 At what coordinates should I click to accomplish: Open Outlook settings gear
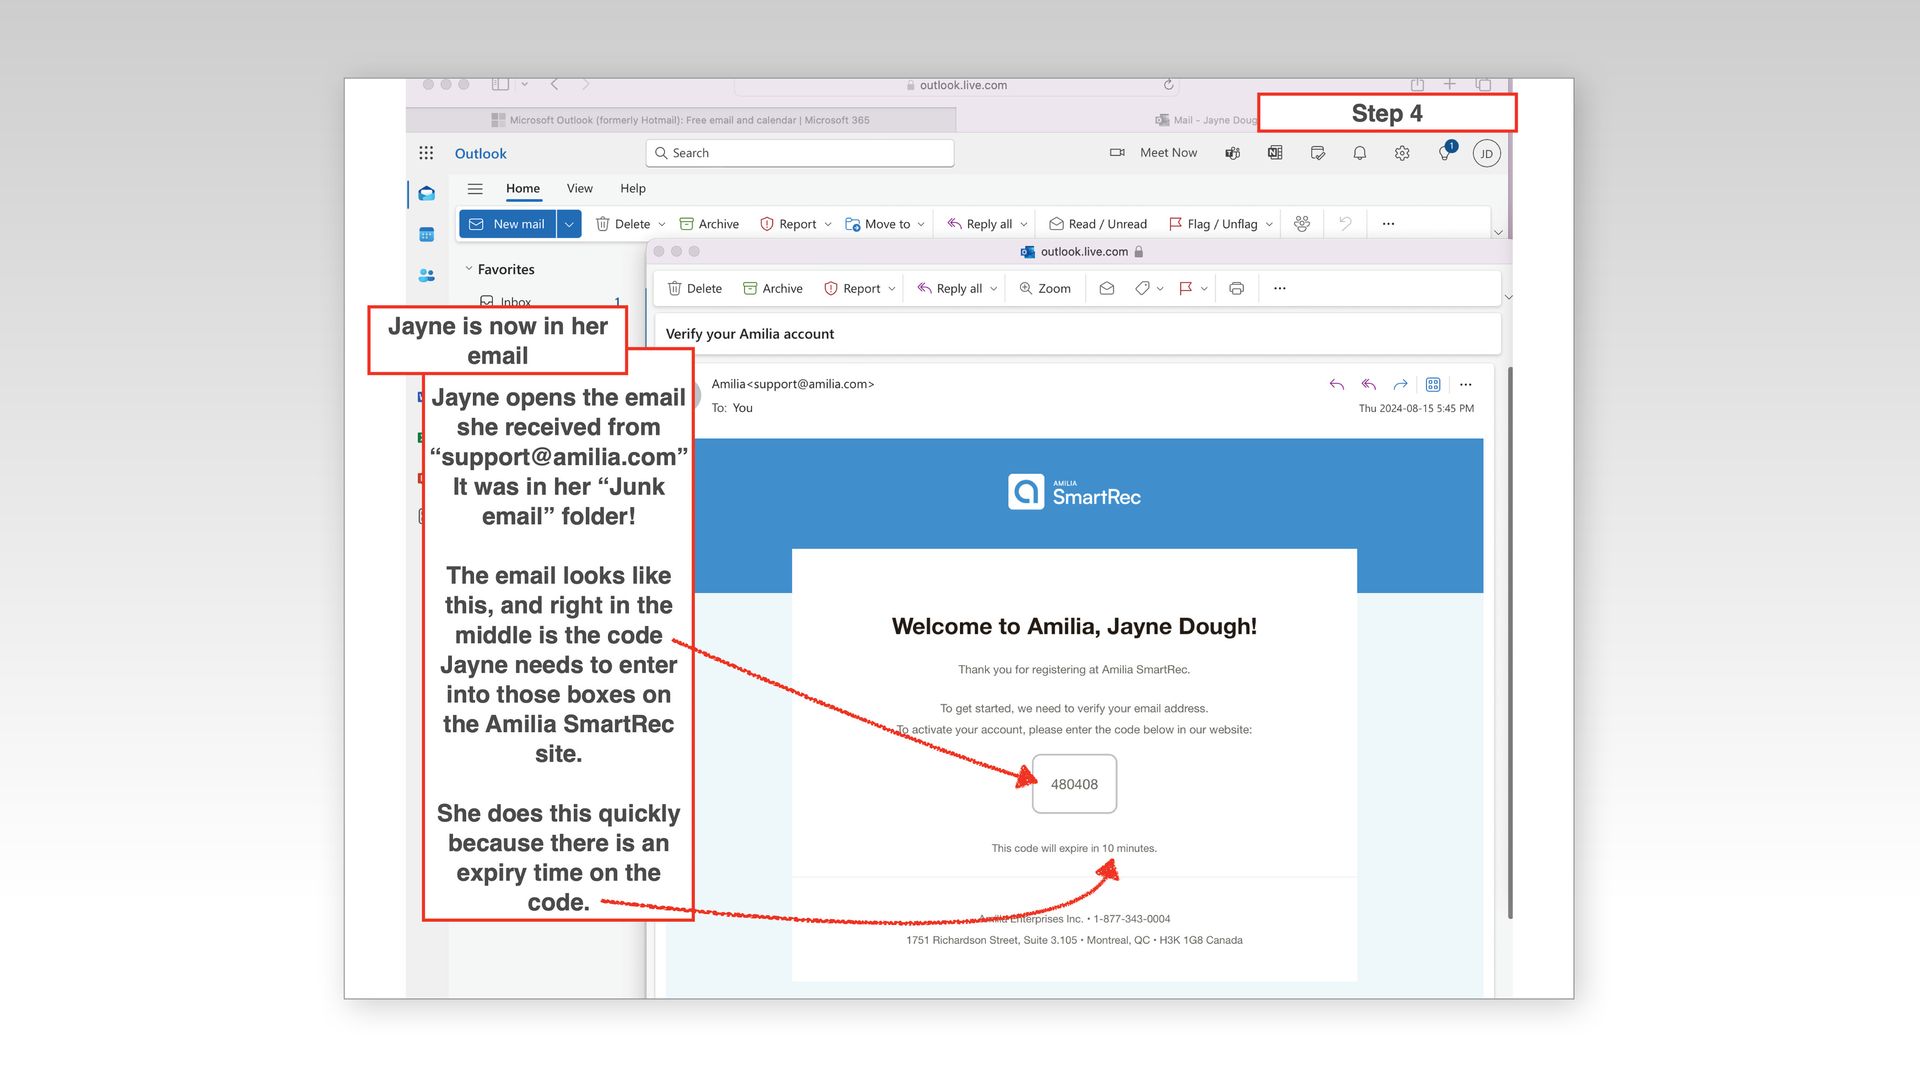(x=1402, y=153)
